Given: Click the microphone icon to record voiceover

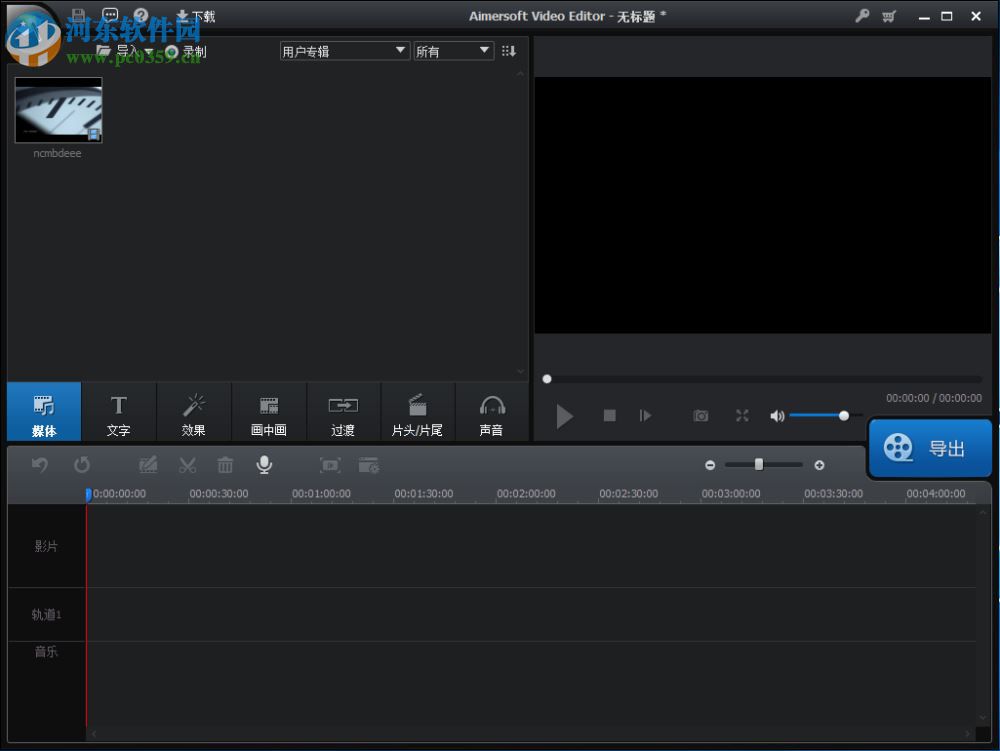Looking at the screenshot, I should pyautogui.click(x=264, y=464).
